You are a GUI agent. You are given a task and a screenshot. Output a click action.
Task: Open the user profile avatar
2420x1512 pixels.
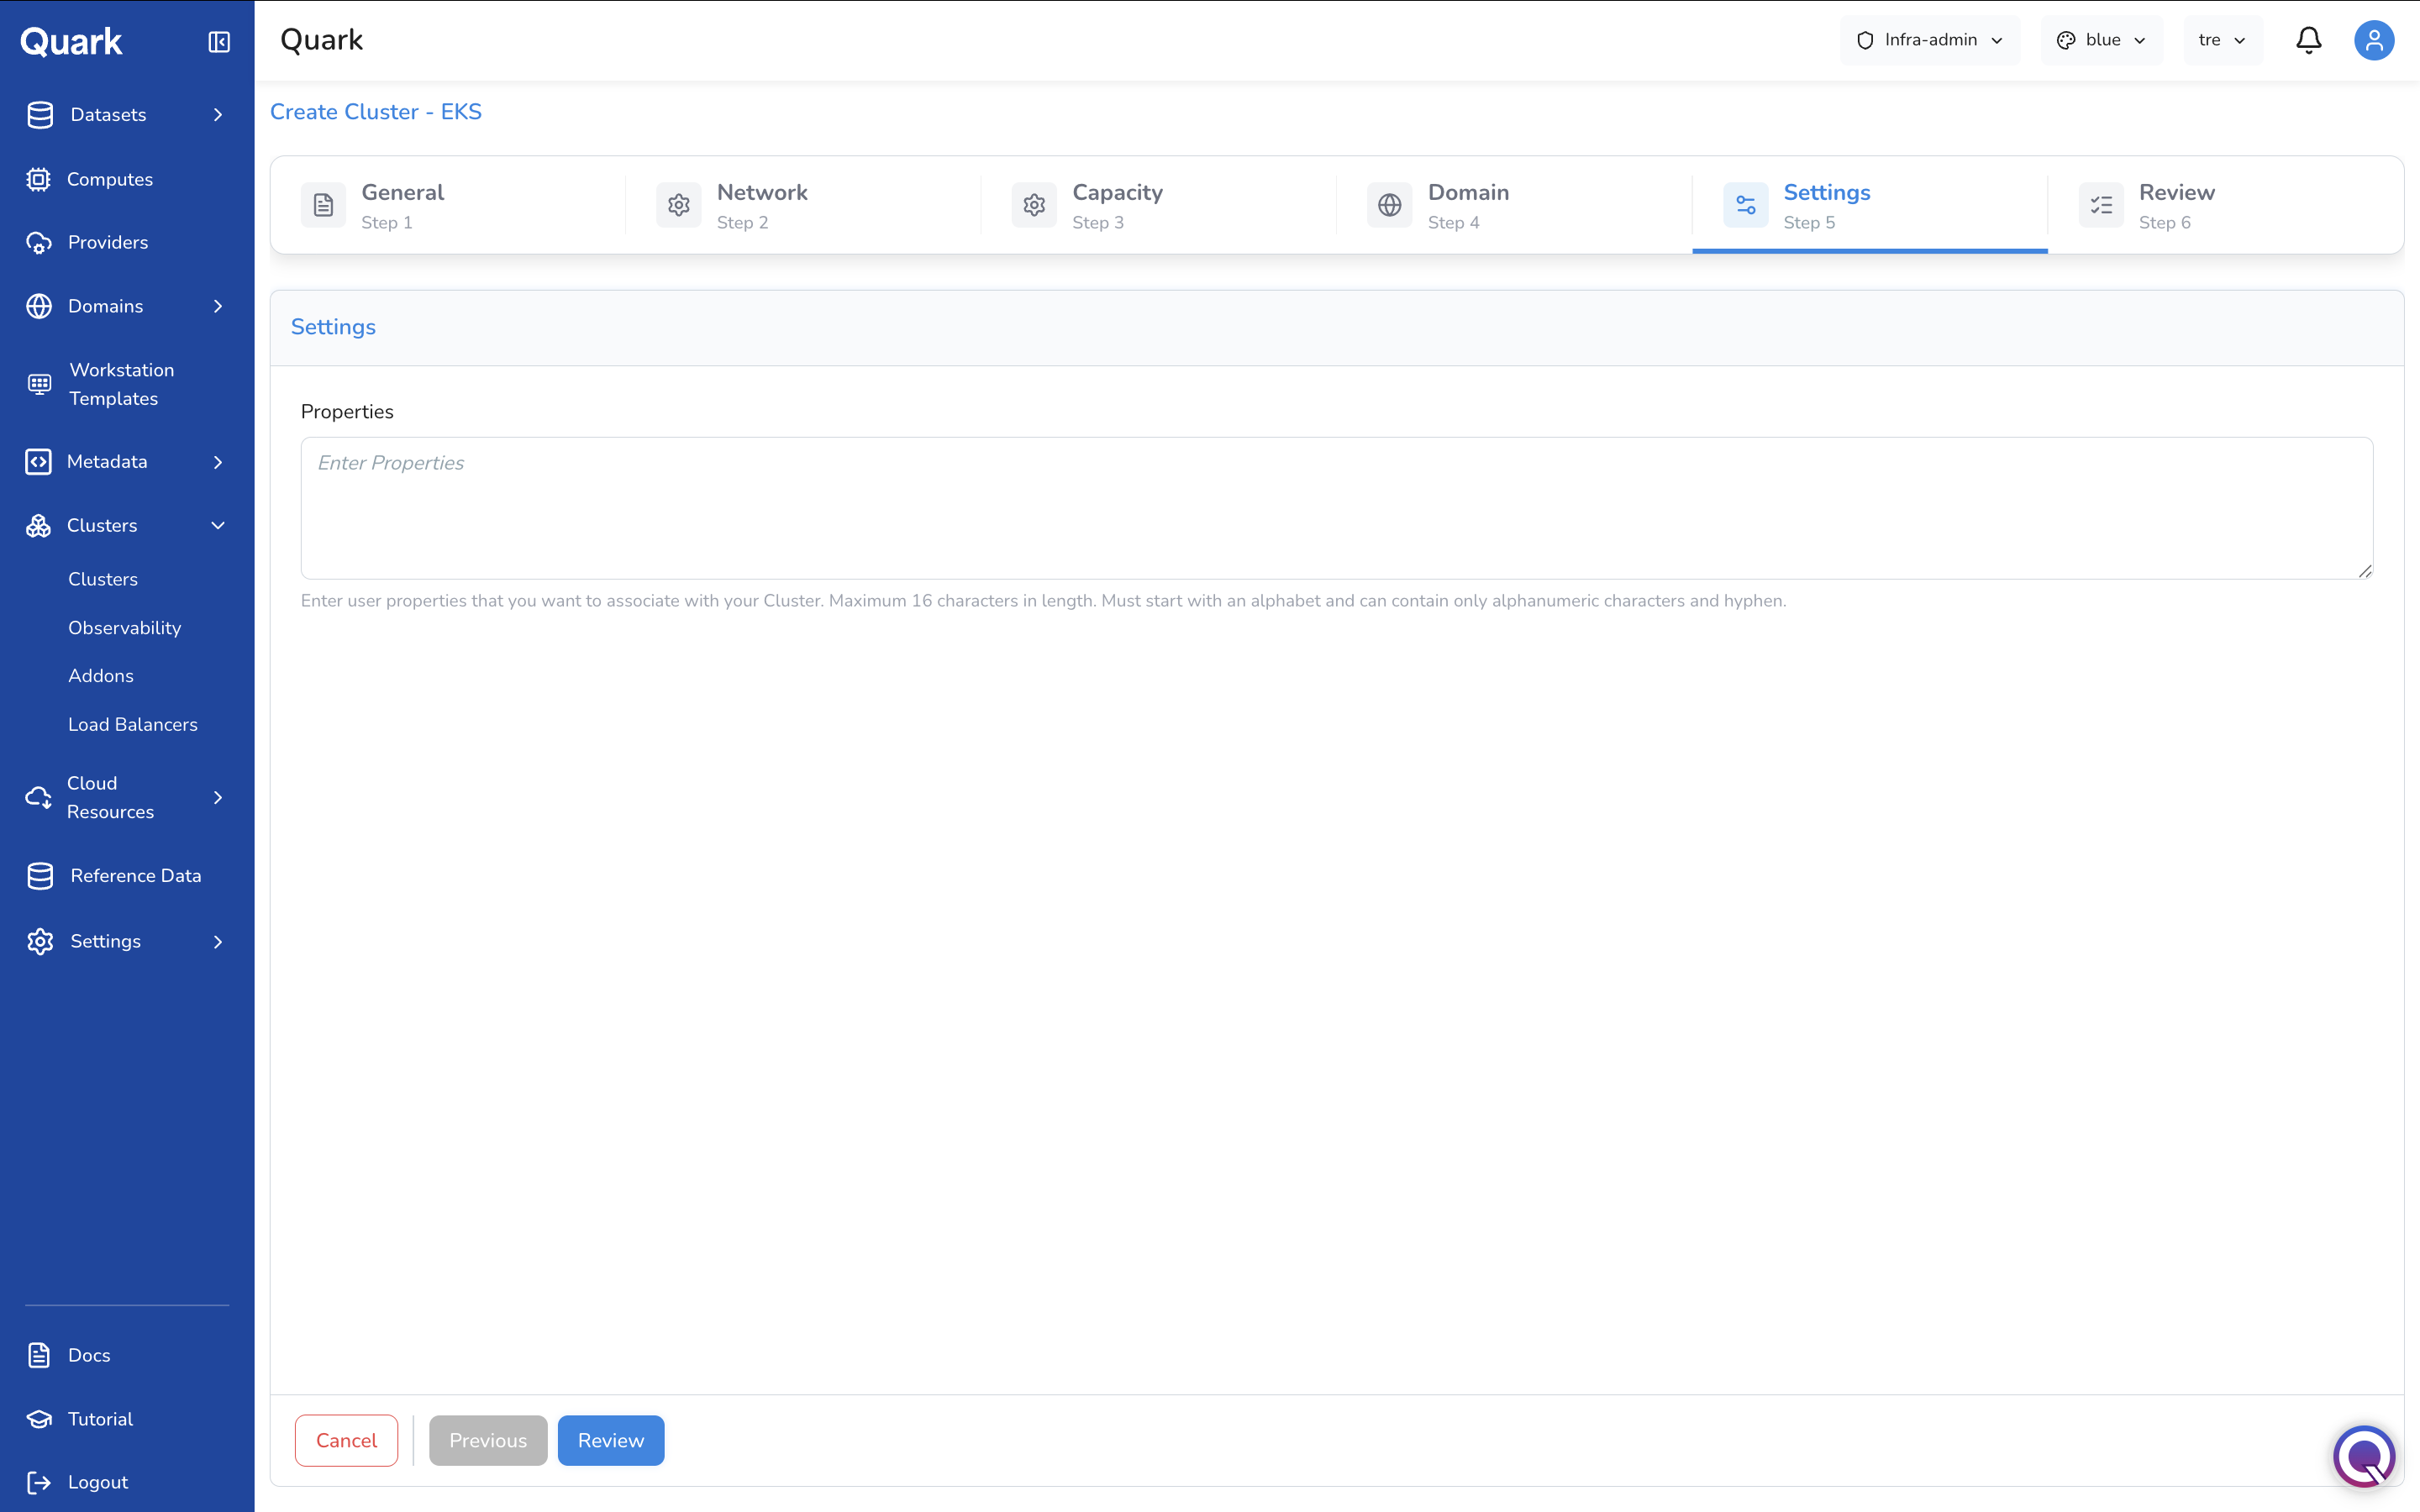(2374, 40)
